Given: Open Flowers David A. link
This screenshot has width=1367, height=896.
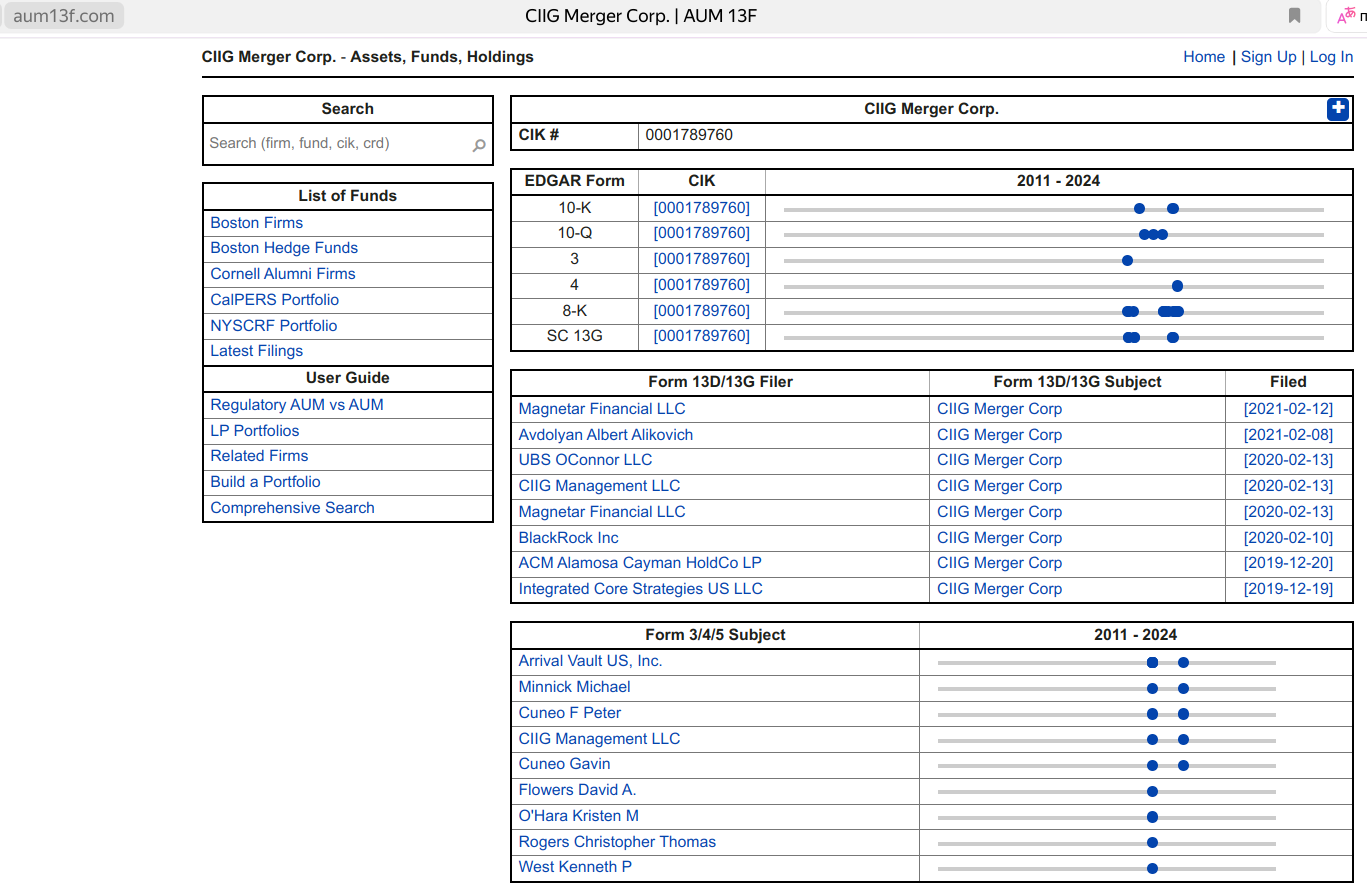Looking at the screenshot, I should tap(577, 790).
